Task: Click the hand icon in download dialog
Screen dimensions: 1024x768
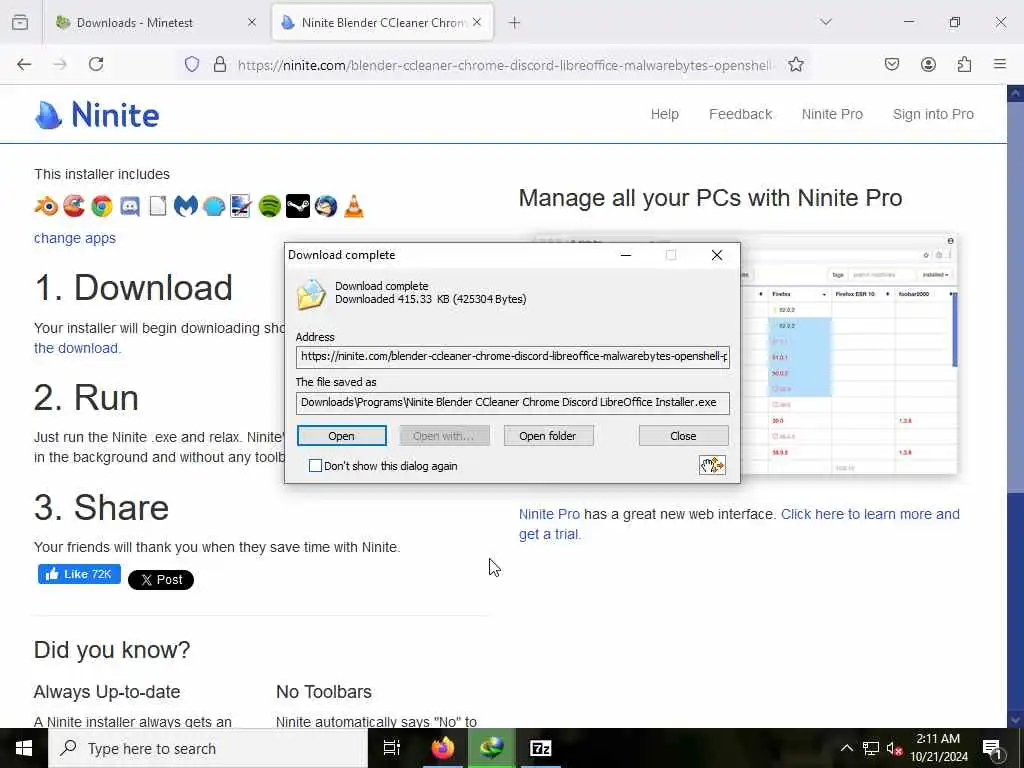Action: (712, 465)
